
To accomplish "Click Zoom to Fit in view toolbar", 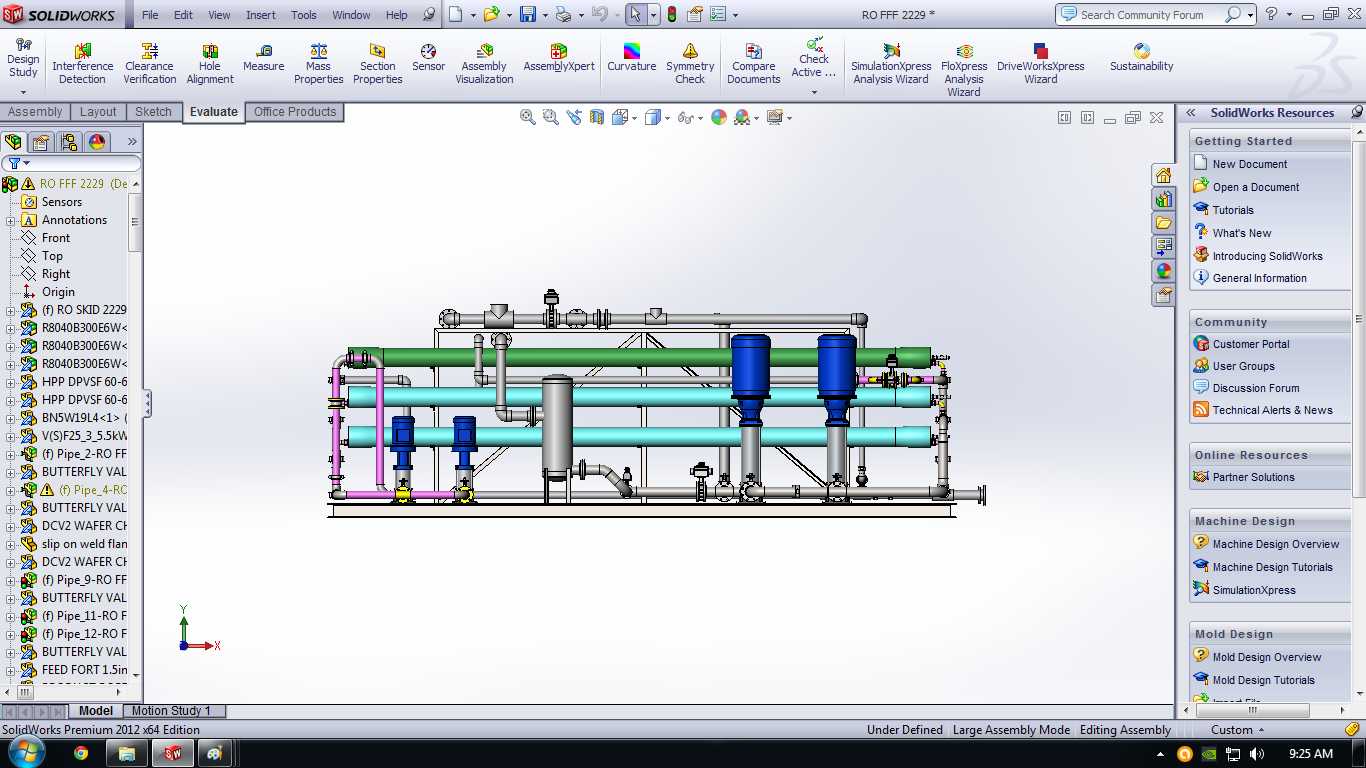I will pos(528,117).
